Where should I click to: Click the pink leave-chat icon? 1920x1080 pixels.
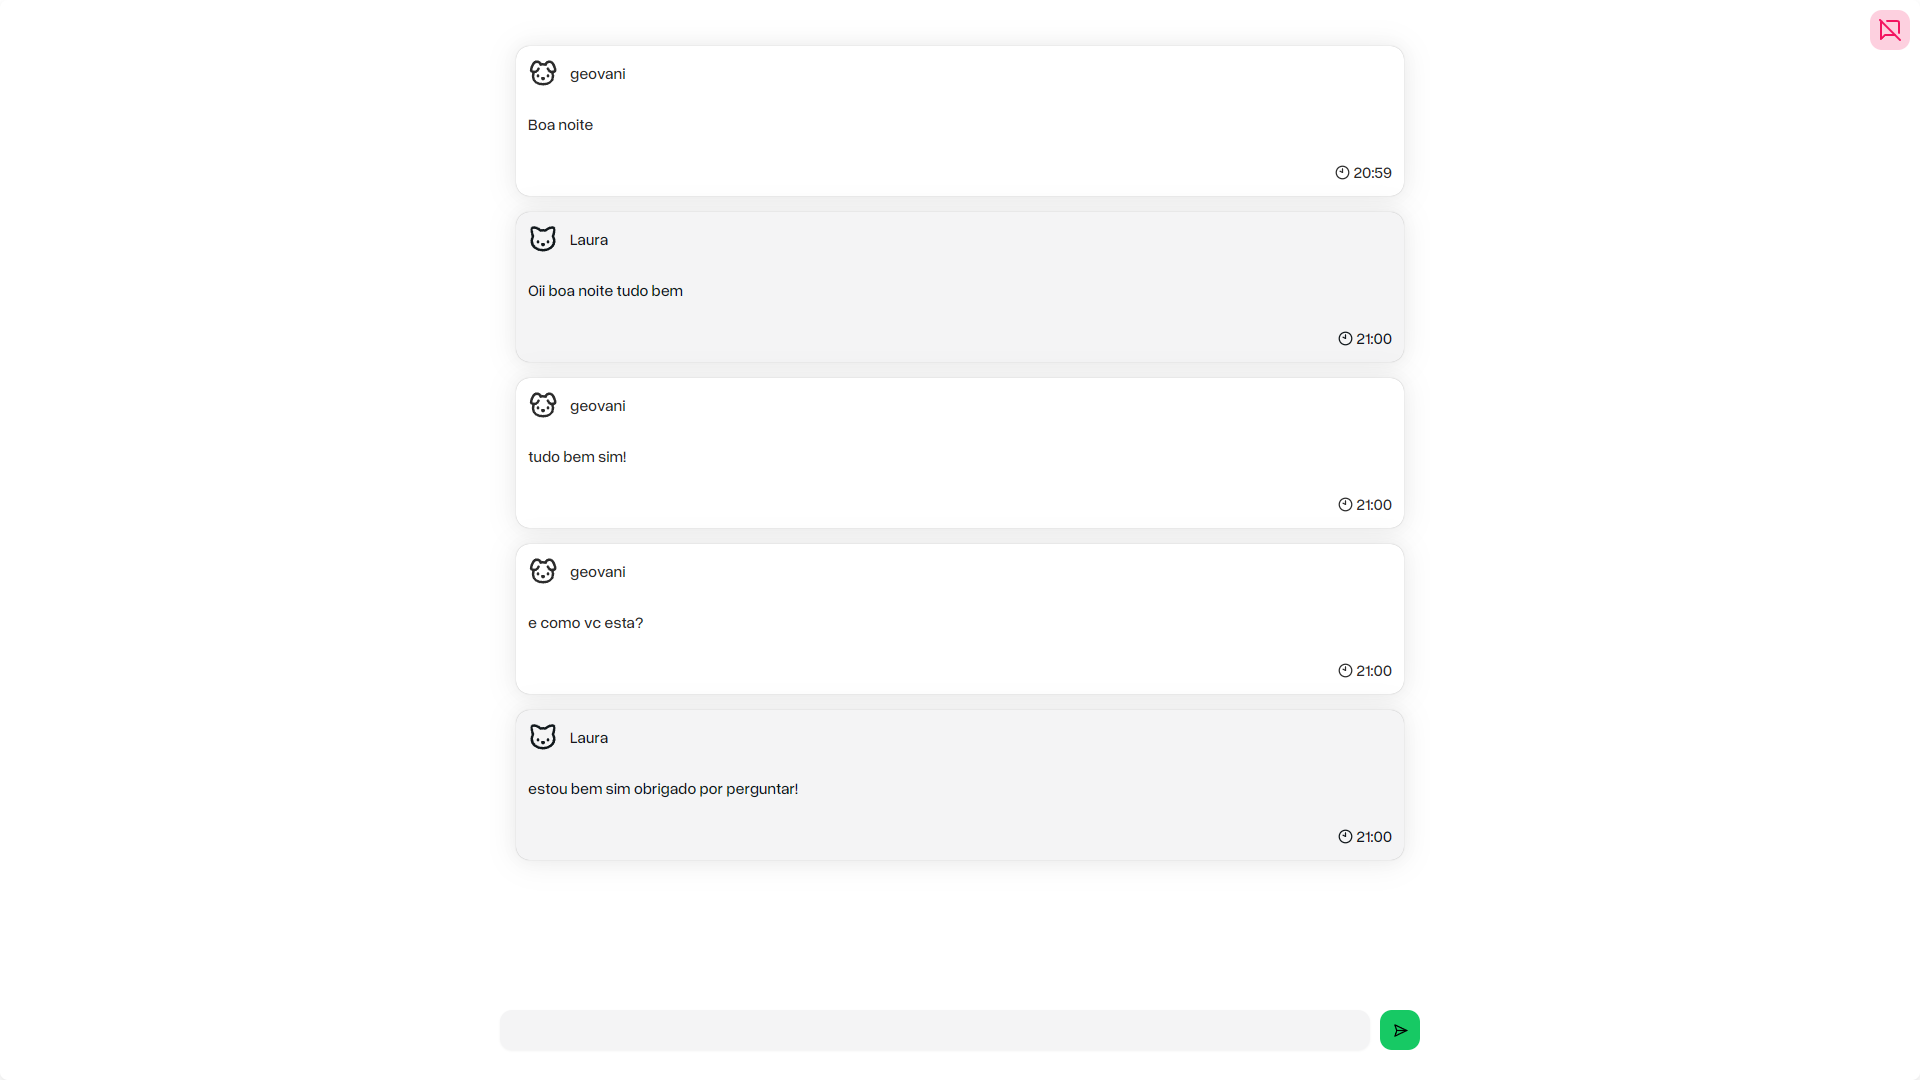[x=1889, y=30]
